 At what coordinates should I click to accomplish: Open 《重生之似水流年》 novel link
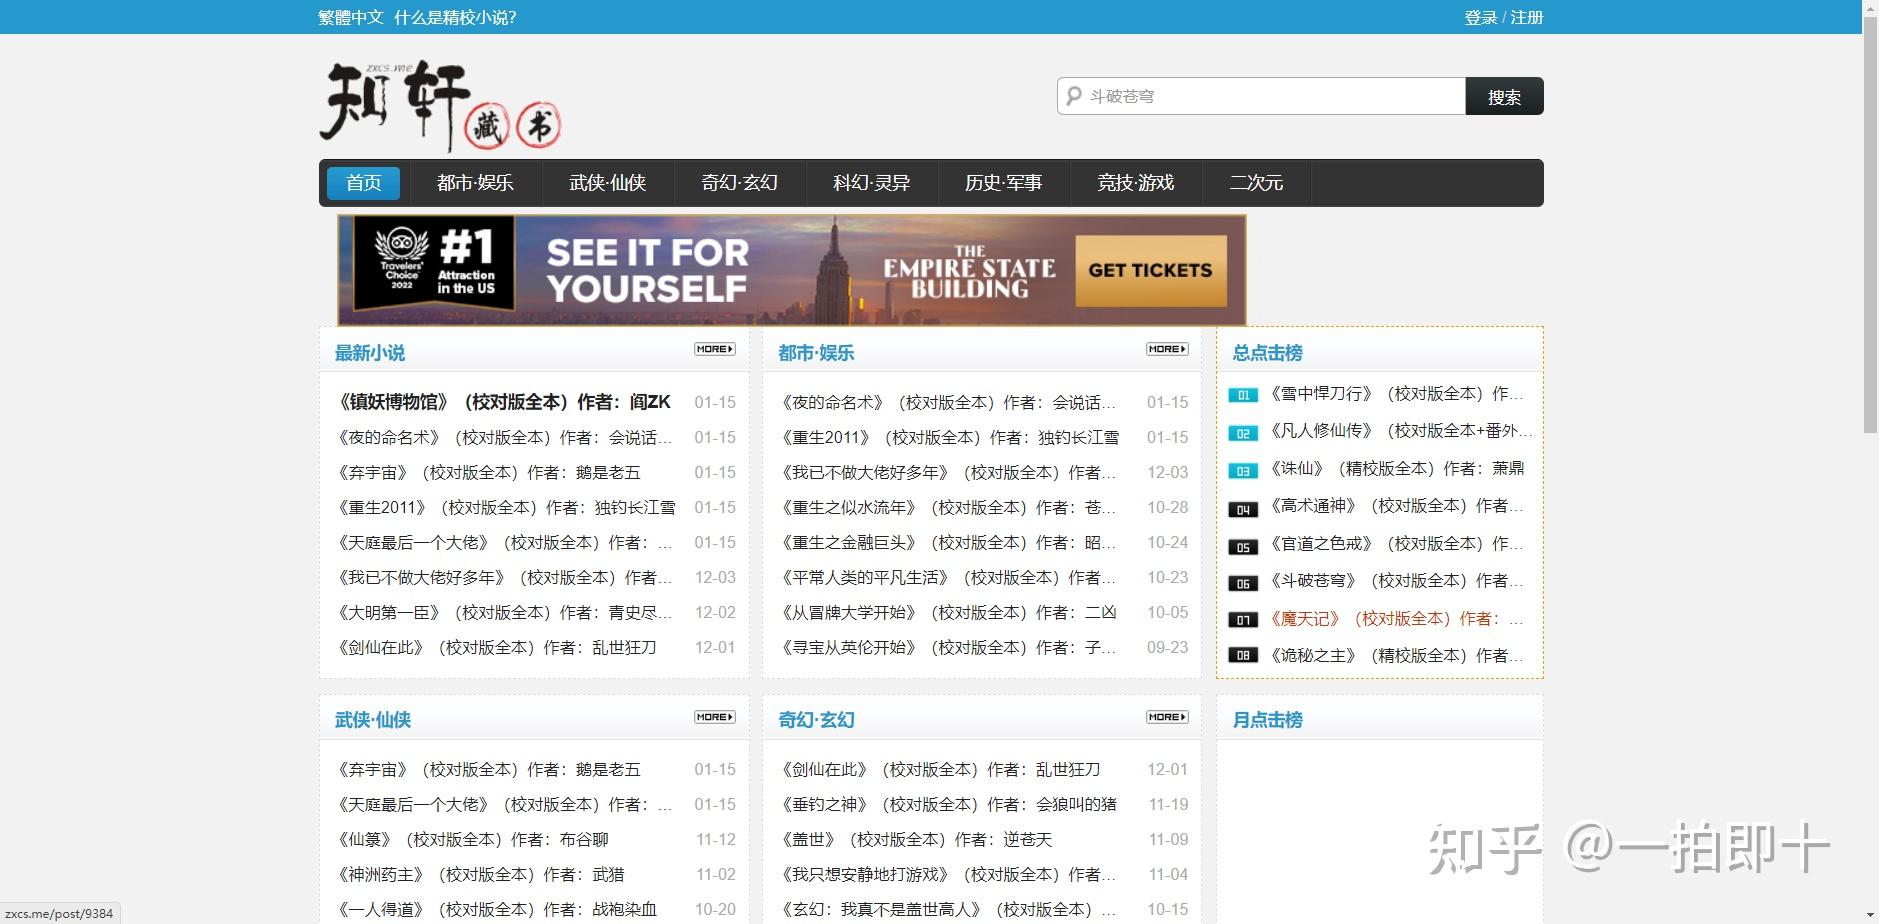pos(948,507)
